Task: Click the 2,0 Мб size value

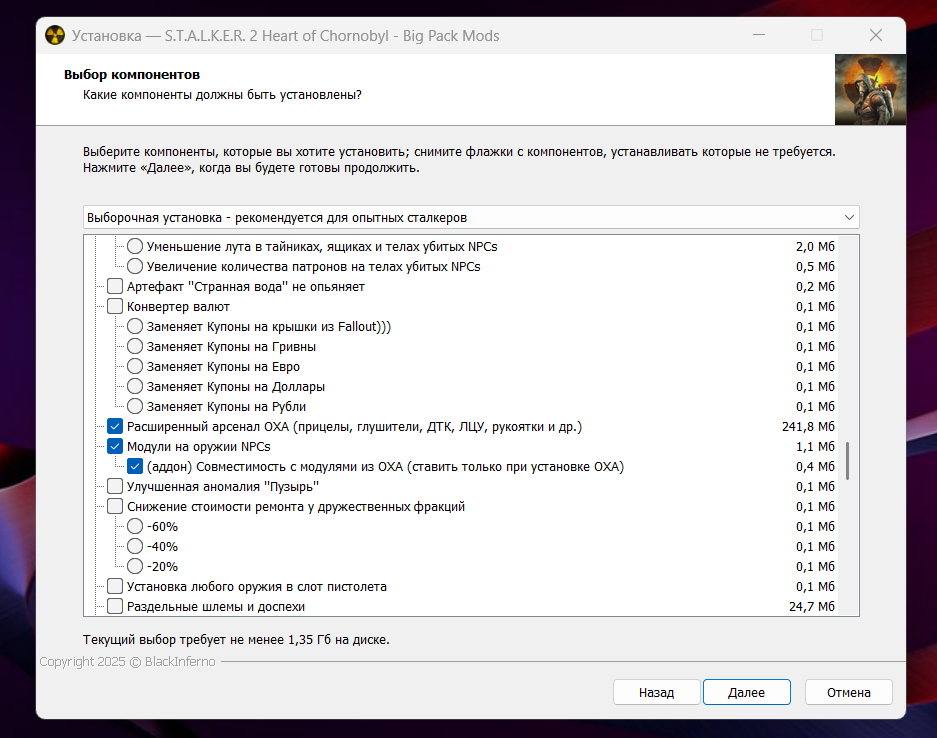Action: click(815, 246)
